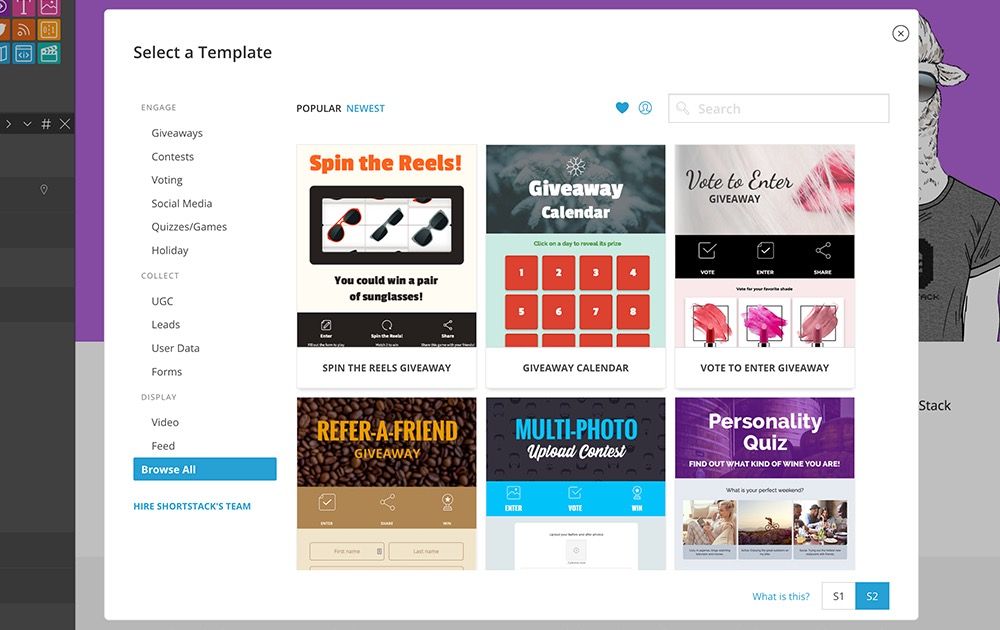Select the Video display category

point(165,422)
